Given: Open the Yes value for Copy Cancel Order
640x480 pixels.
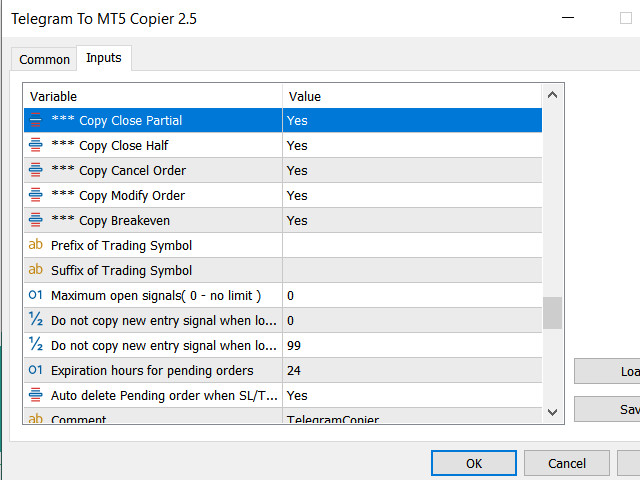Looking at the screenshot, I should tap(412, 170).
